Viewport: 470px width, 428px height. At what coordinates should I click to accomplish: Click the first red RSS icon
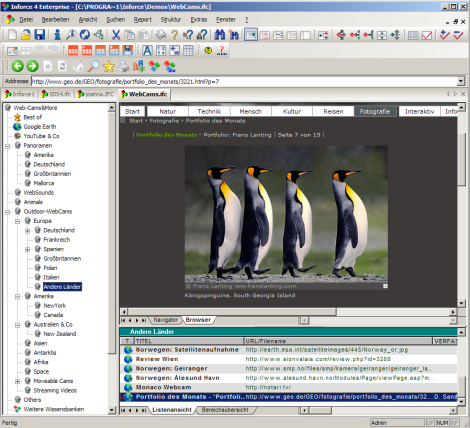coord(73,50)
